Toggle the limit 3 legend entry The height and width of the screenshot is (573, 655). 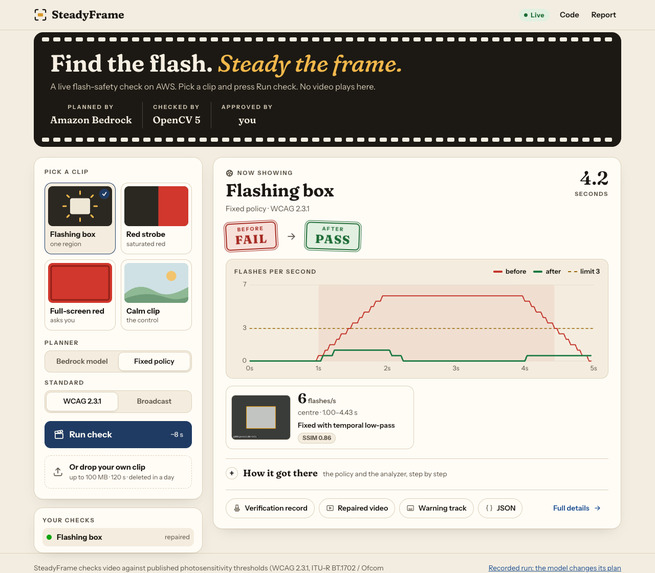584,271
